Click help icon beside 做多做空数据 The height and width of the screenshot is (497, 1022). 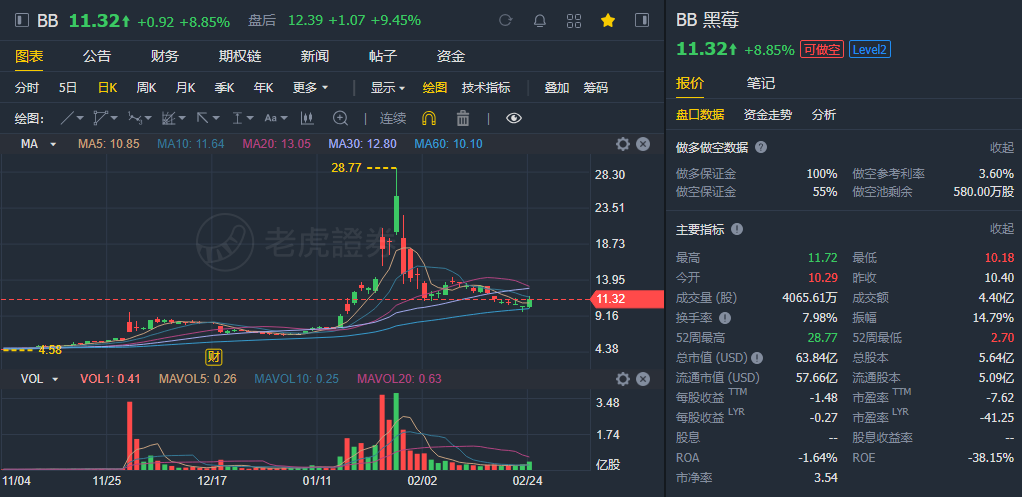tap(761, 147)
